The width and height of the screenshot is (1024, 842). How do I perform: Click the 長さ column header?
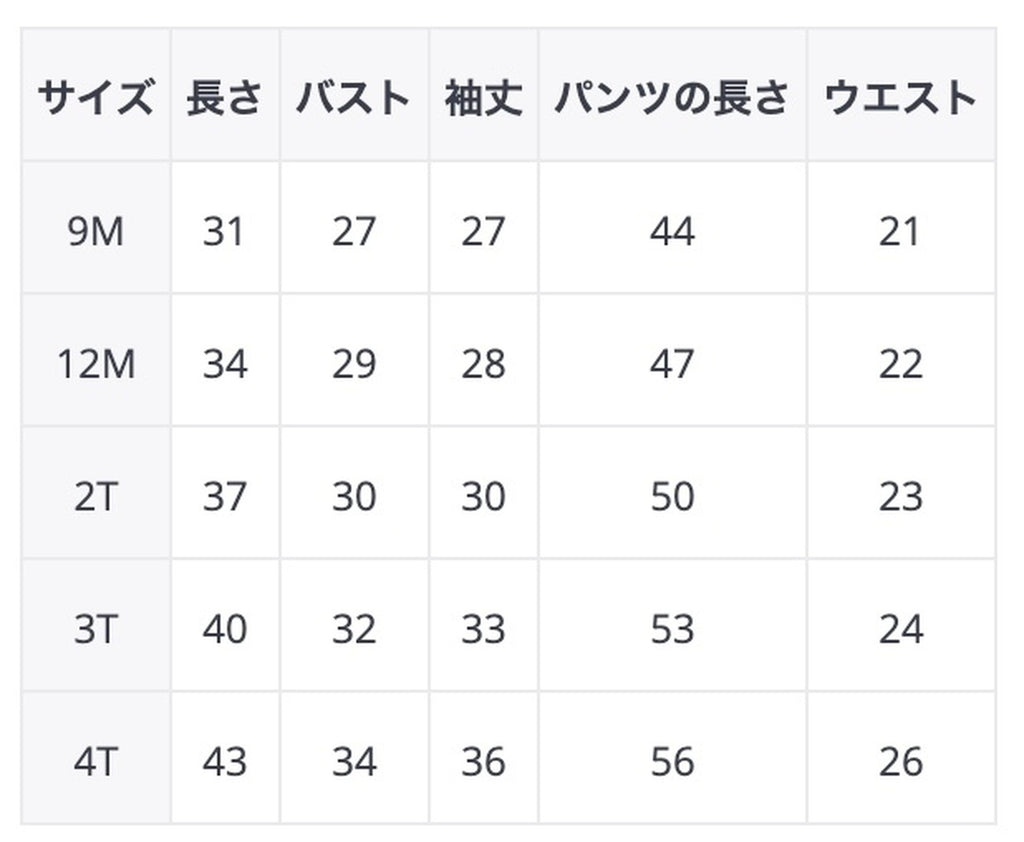pyautogui.click(x=224, y=98)
